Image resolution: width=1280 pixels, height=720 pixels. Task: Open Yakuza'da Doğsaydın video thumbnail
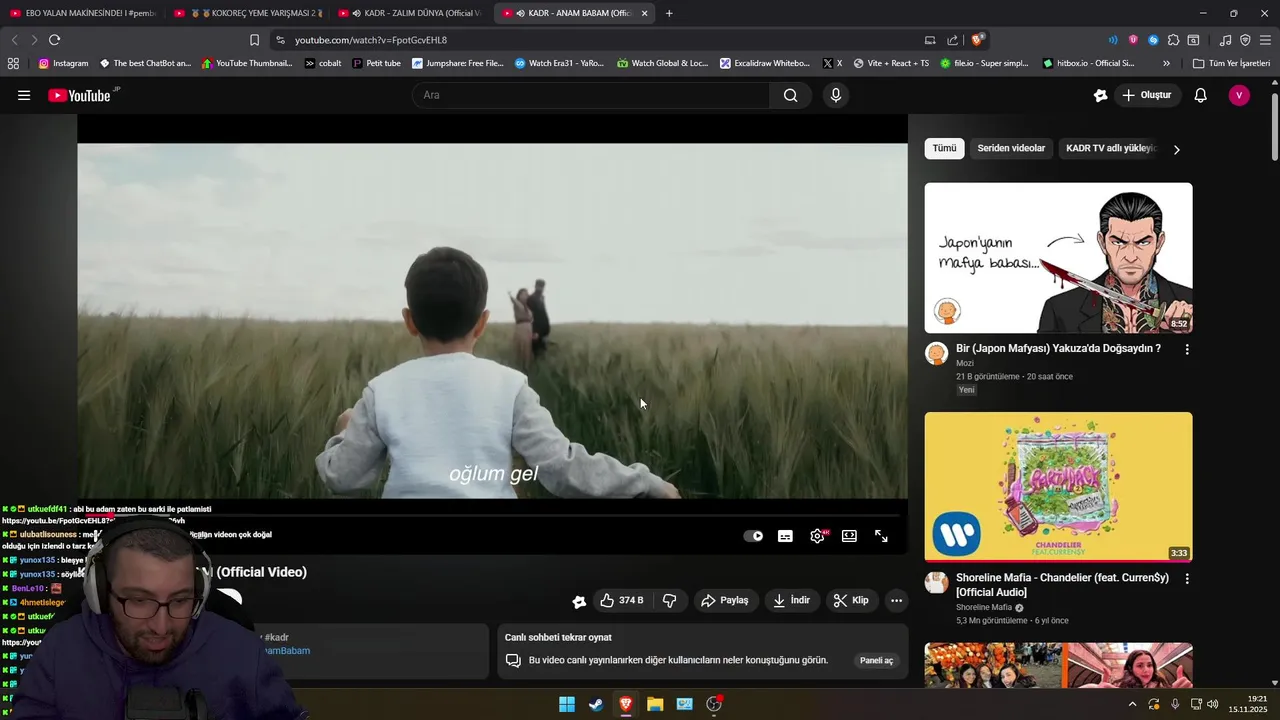[x=1058, y=258]
